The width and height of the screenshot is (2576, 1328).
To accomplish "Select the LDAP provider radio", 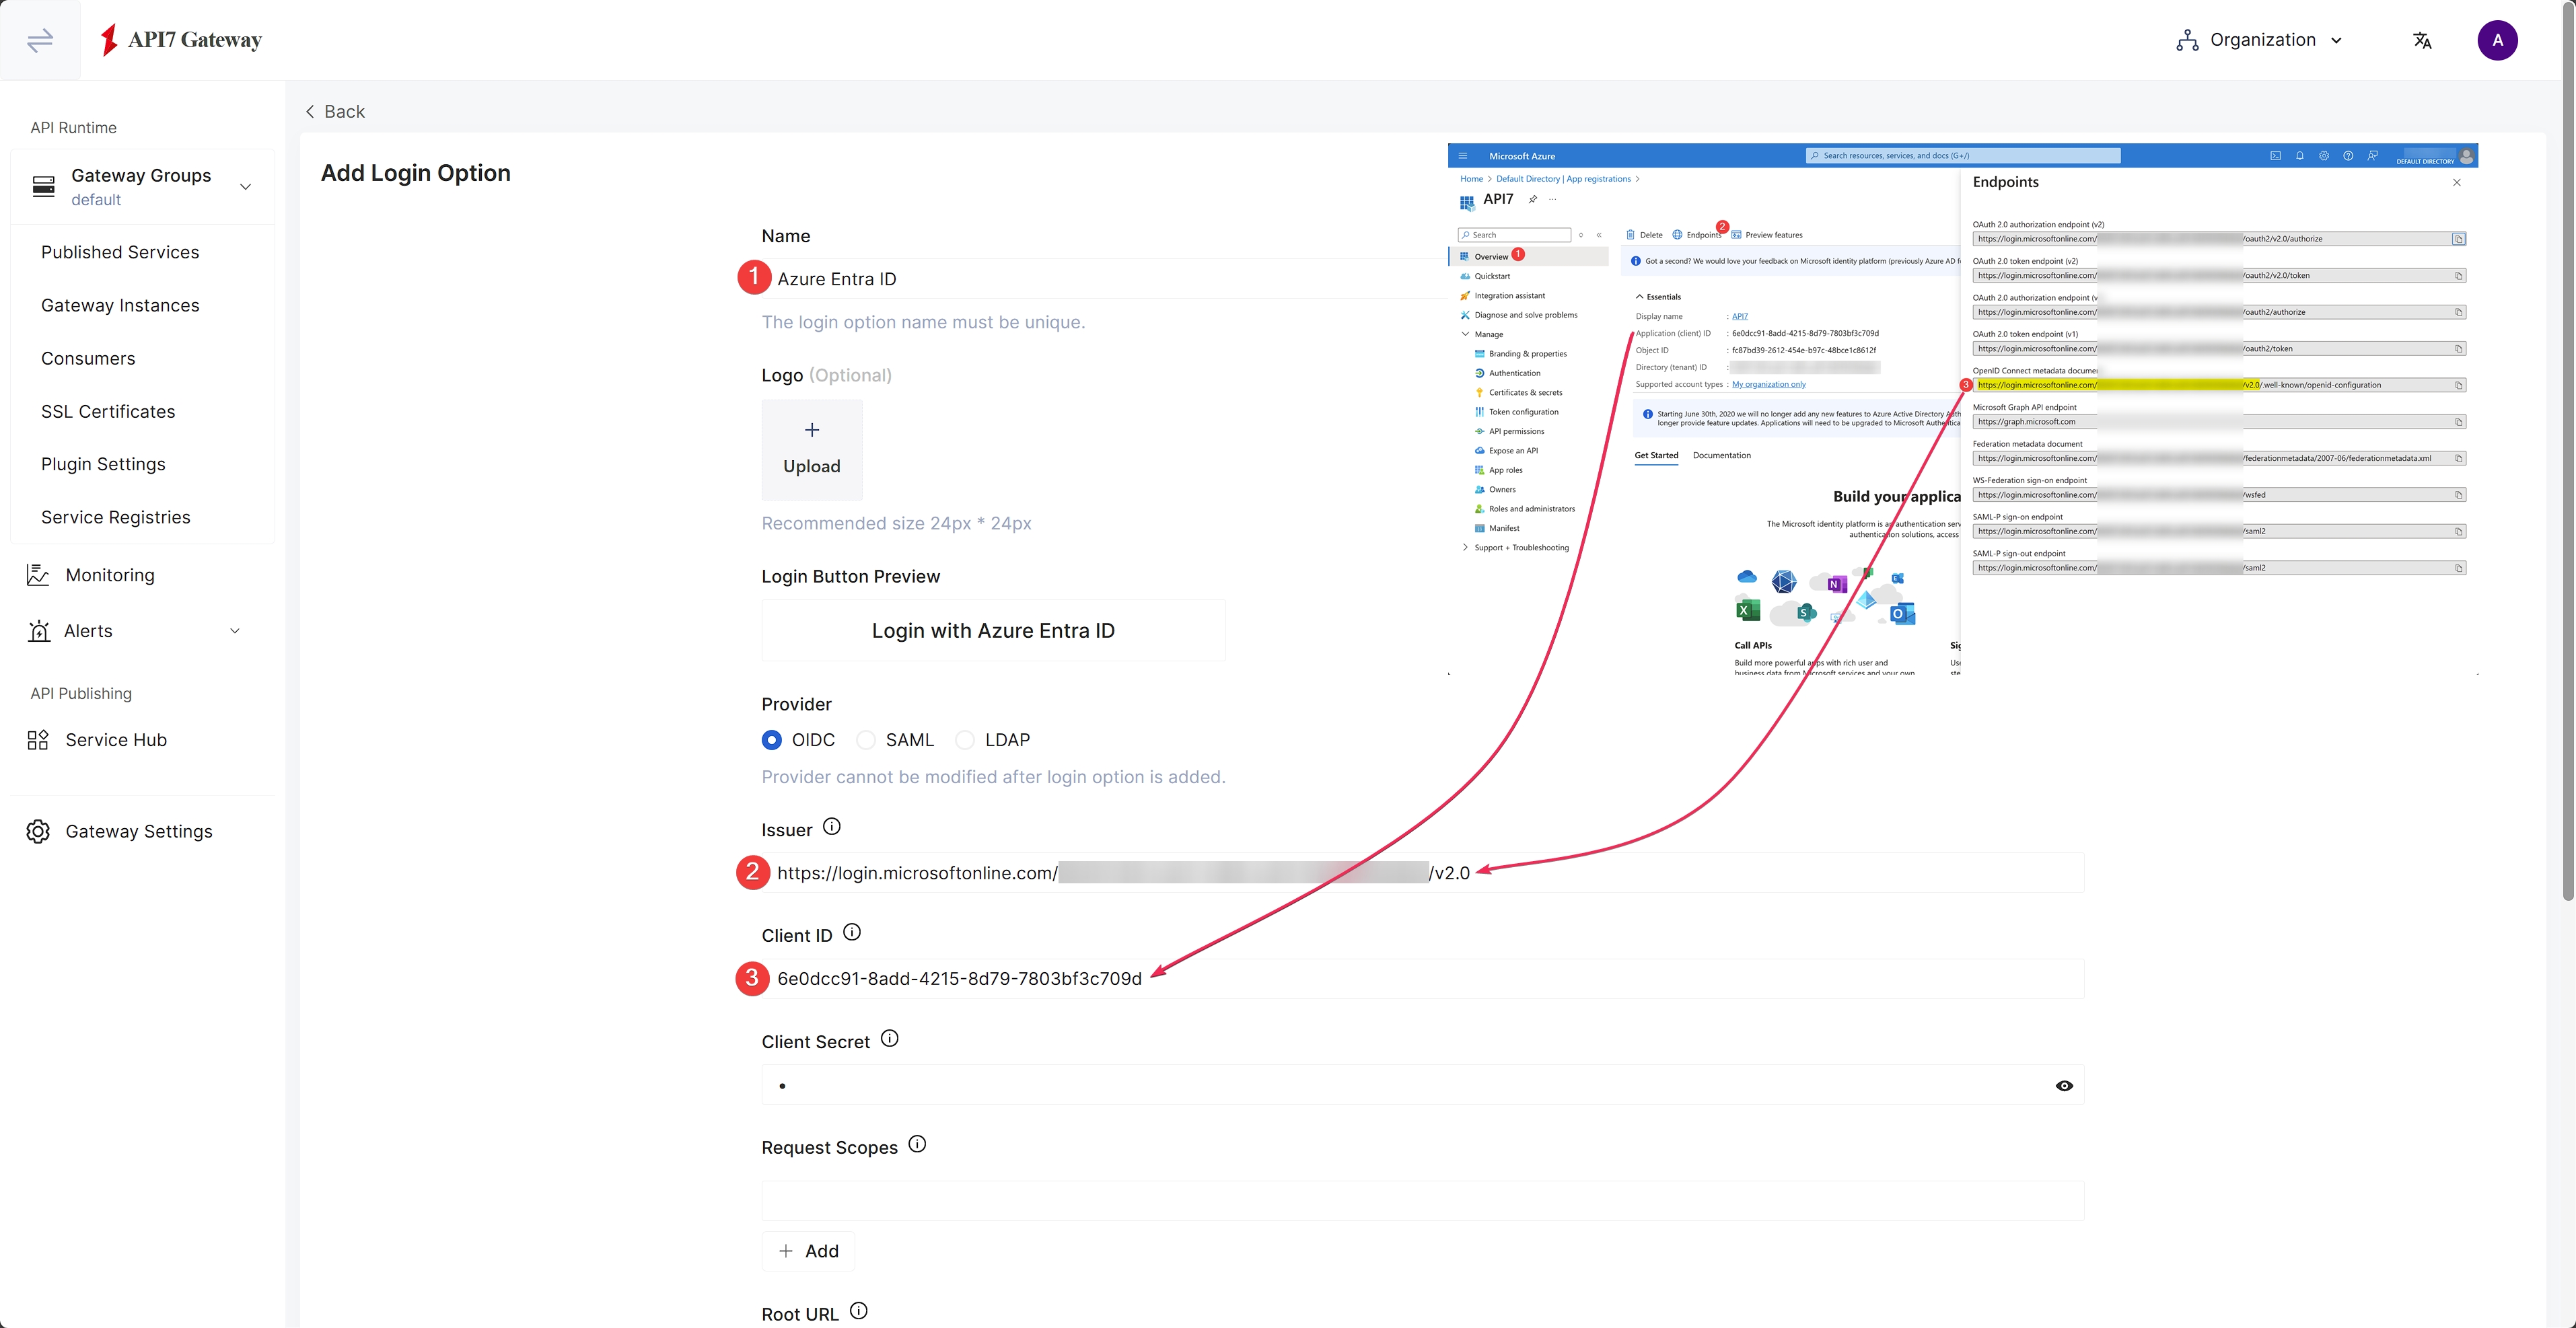I will coord(965,740).
